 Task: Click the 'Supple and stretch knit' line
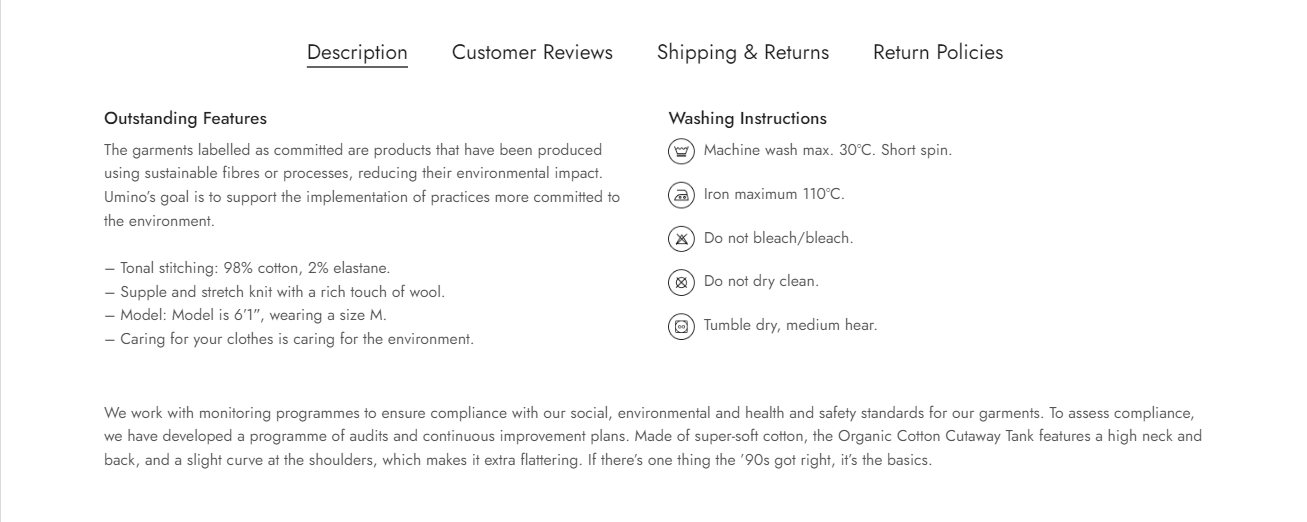tap(274, 292)
